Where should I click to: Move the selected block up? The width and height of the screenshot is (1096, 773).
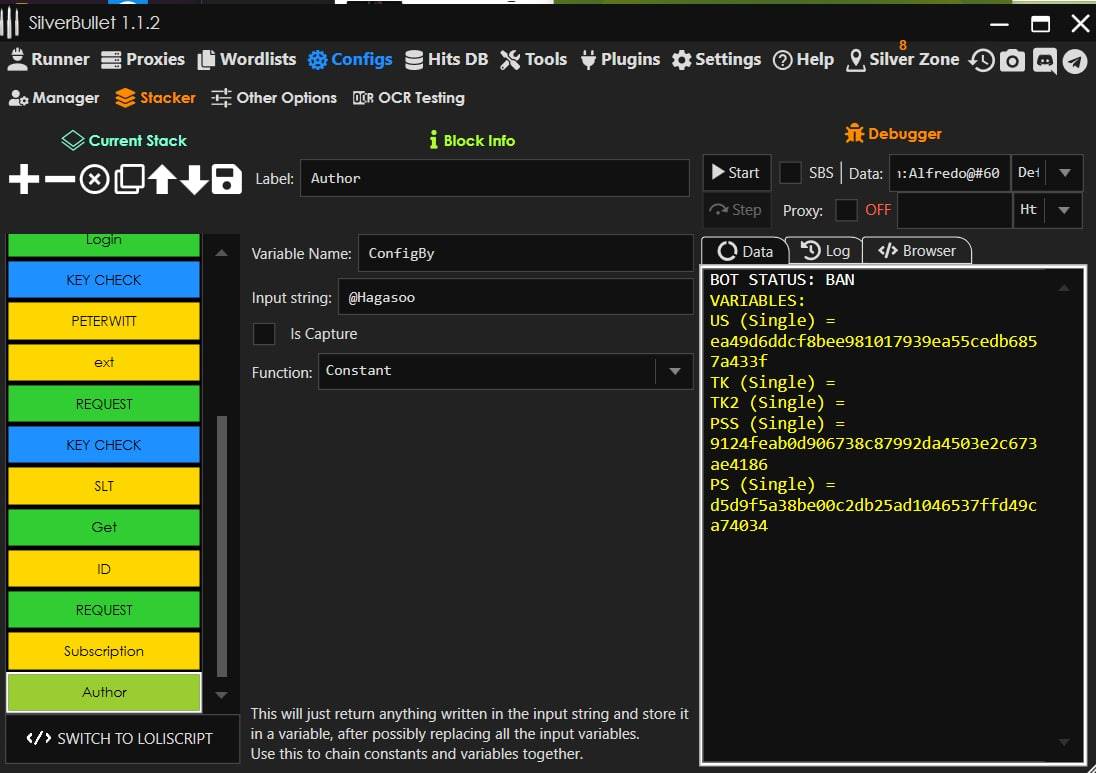click(162, 180)
